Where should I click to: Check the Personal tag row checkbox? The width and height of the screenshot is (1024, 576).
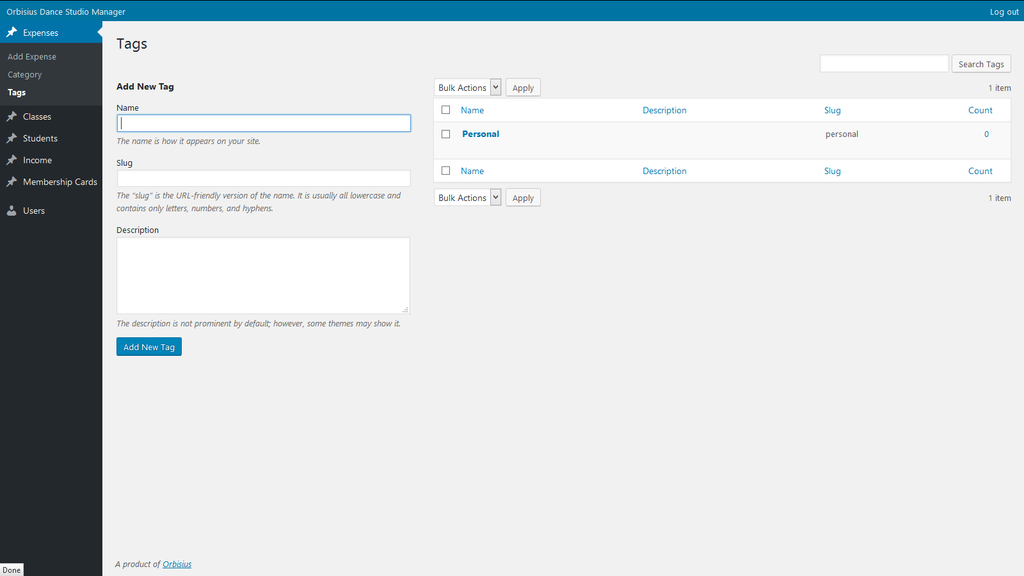tap(445, 134)
